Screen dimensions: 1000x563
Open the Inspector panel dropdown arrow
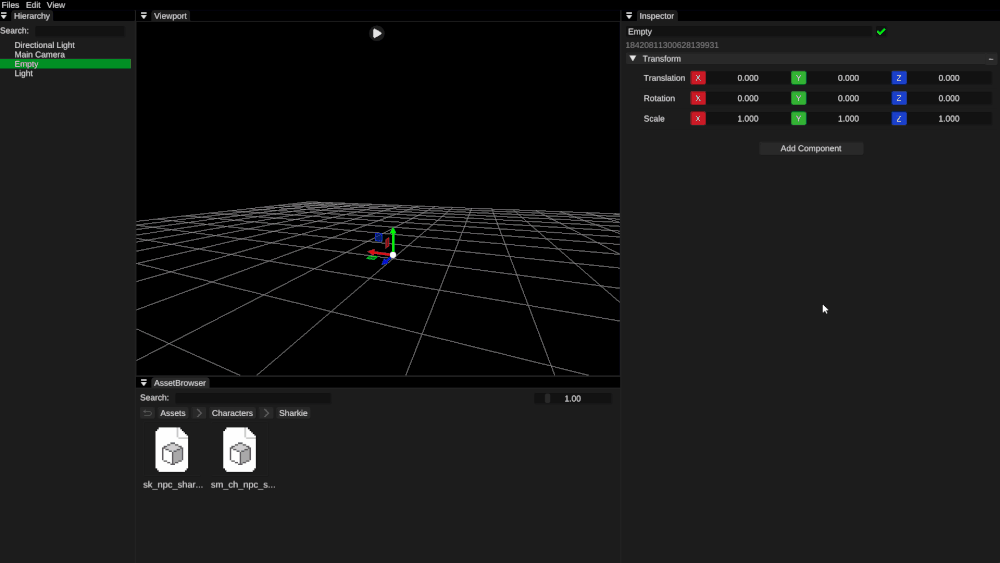point(629,16)
